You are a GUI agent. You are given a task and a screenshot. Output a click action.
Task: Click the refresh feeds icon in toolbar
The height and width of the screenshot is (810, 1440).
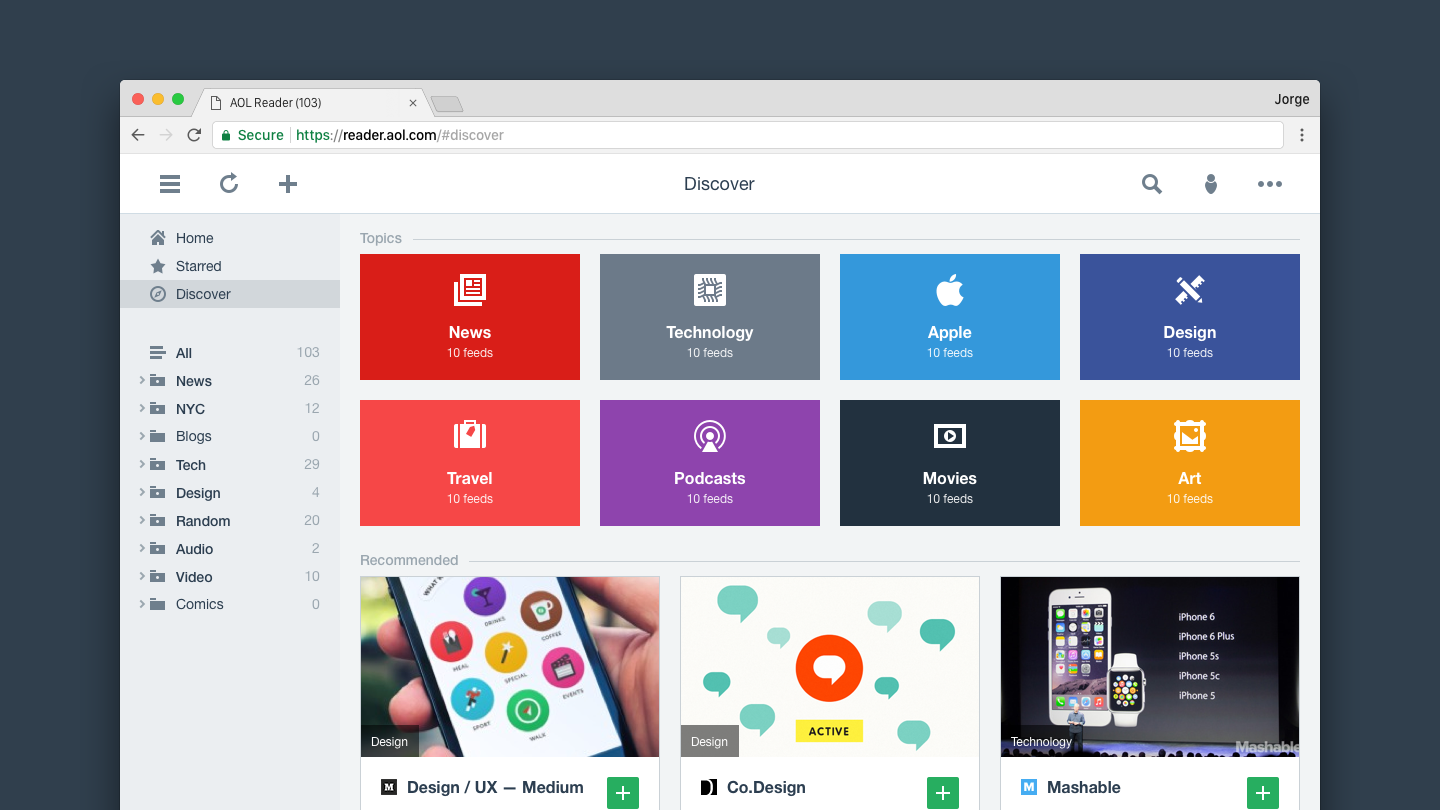tap(229, 184)
